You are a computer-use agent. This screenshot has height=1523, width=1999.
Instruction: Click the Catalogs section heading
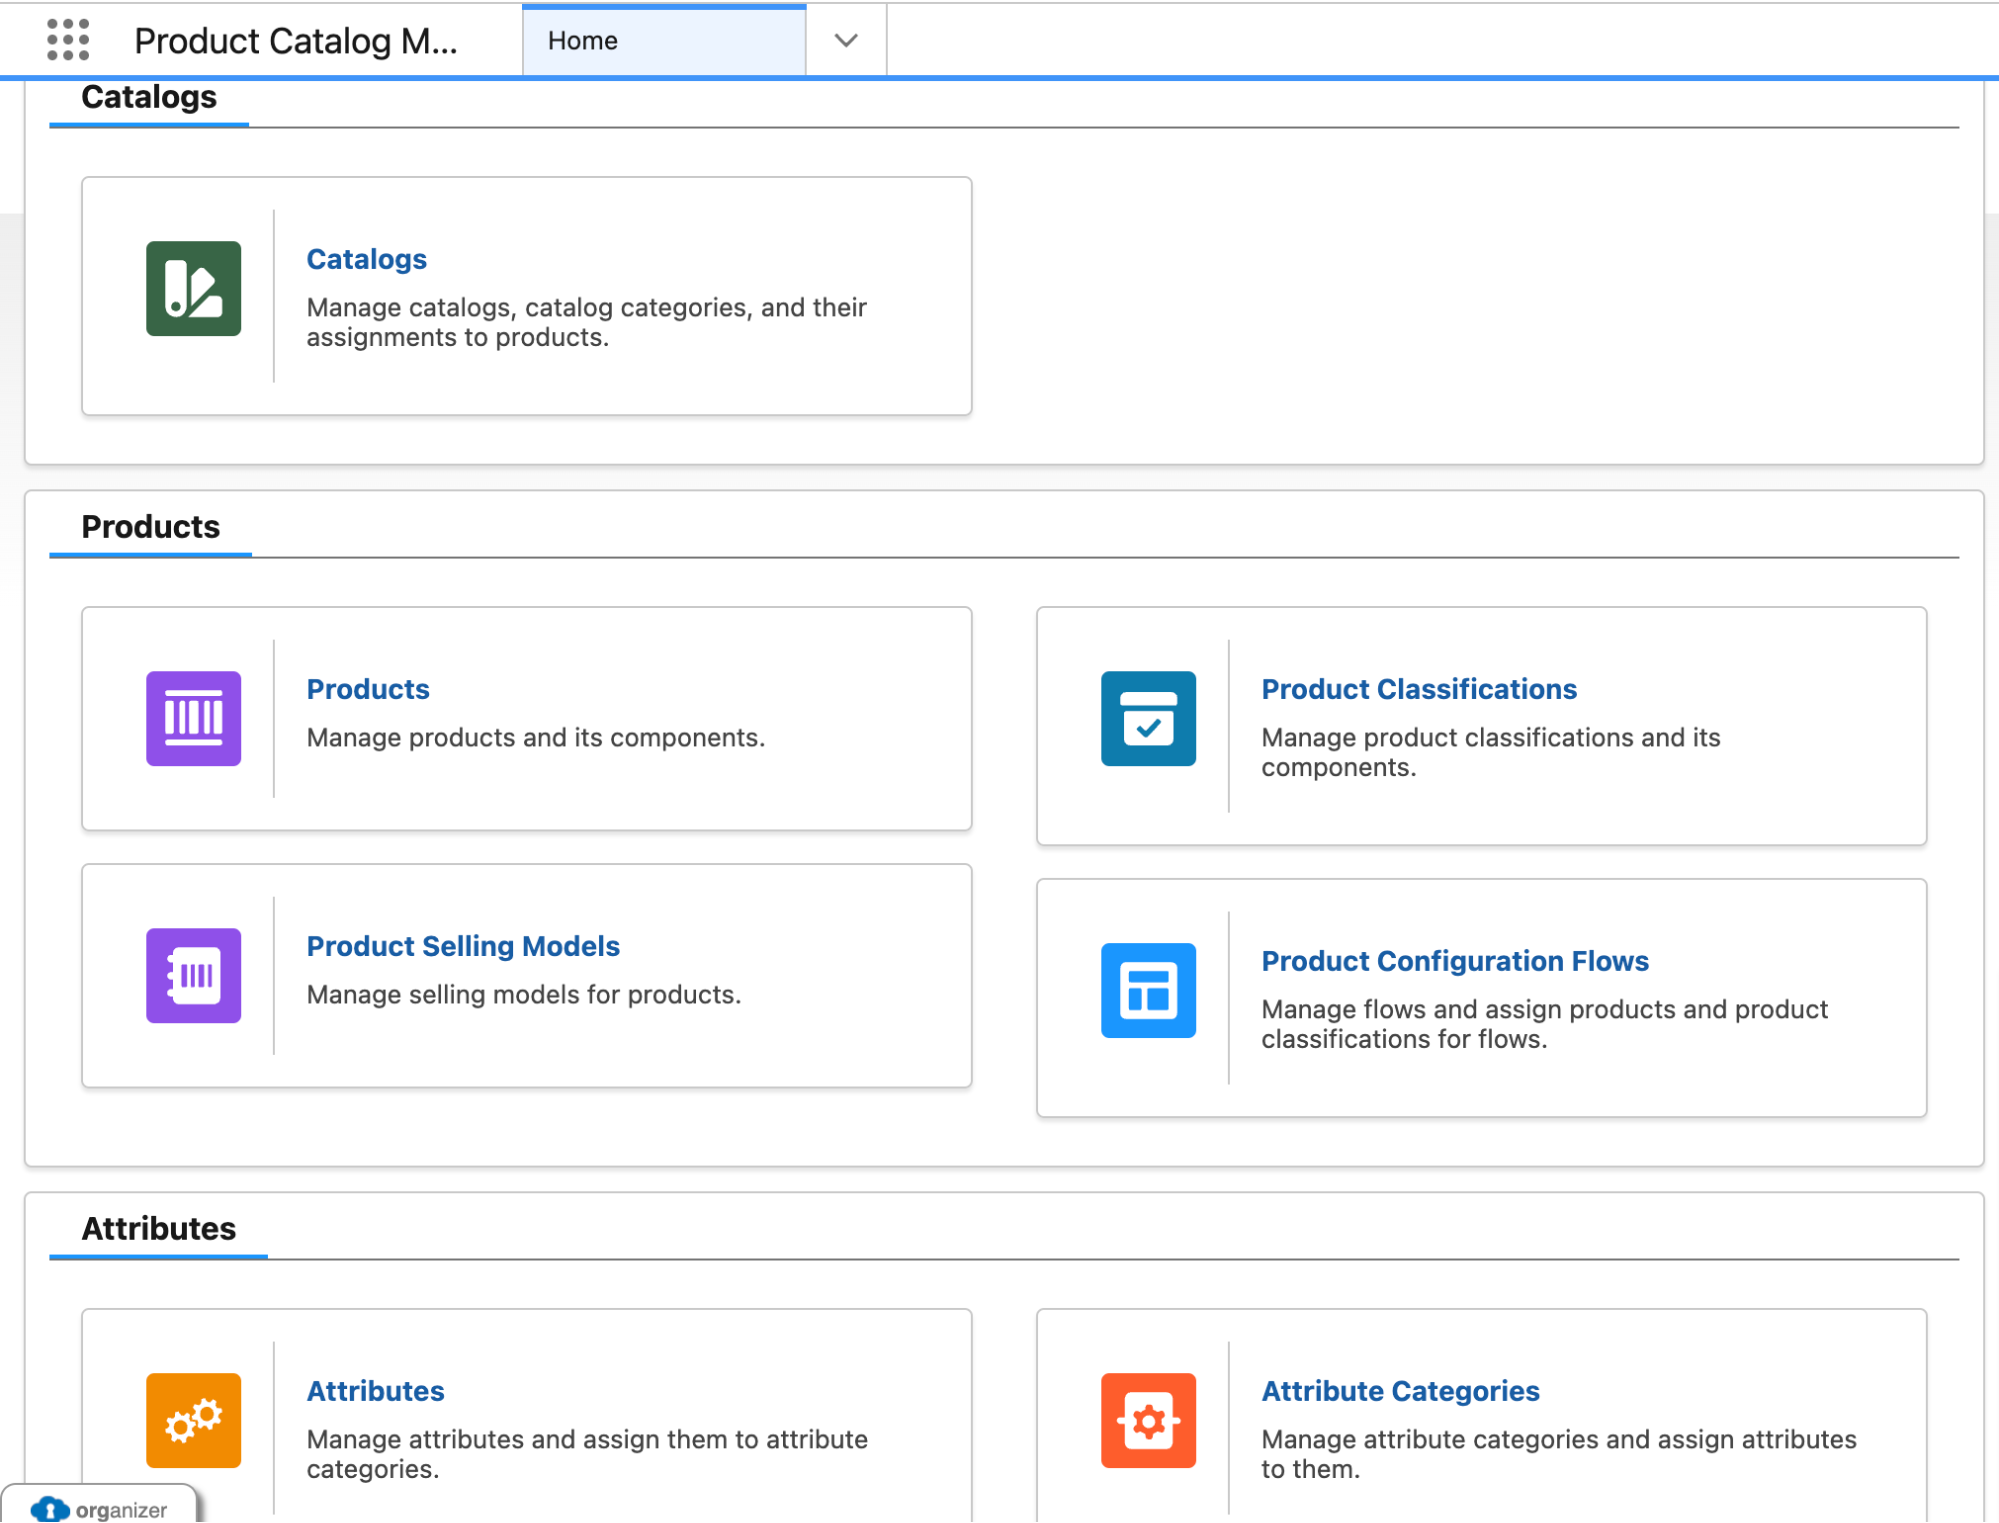[x=149, y=97]
